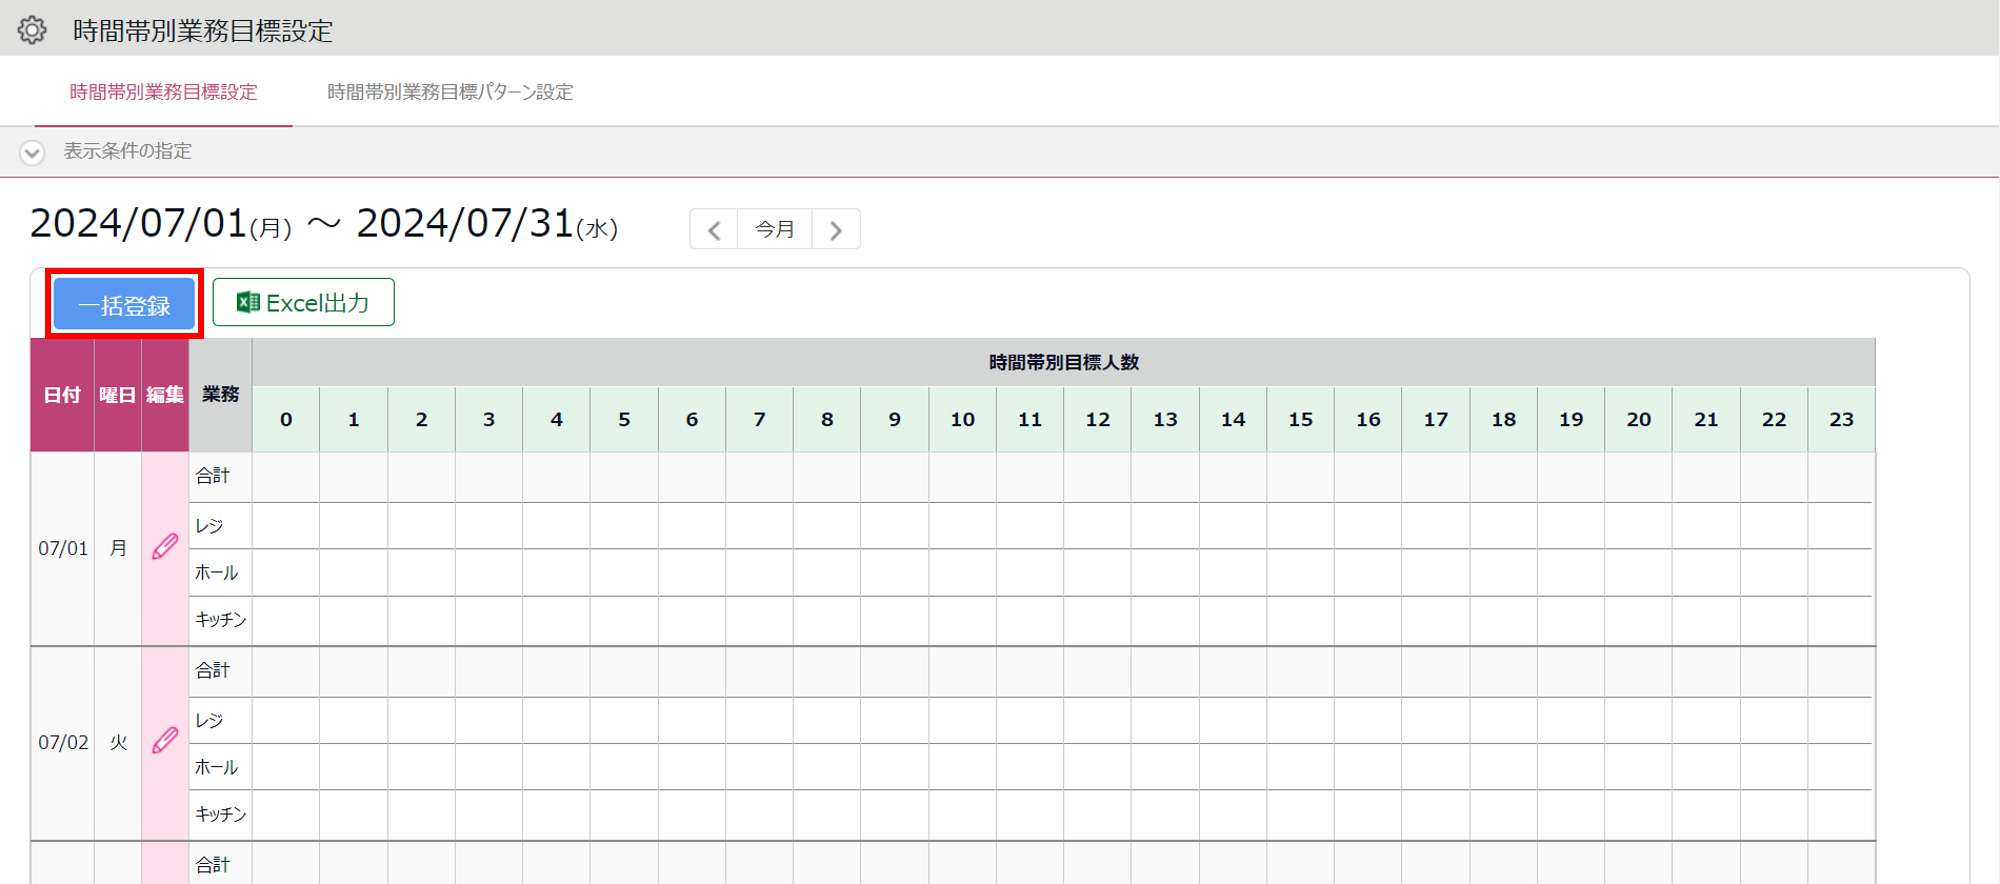
Task: Click the 07/01 date cell
Action: [63, 548]
